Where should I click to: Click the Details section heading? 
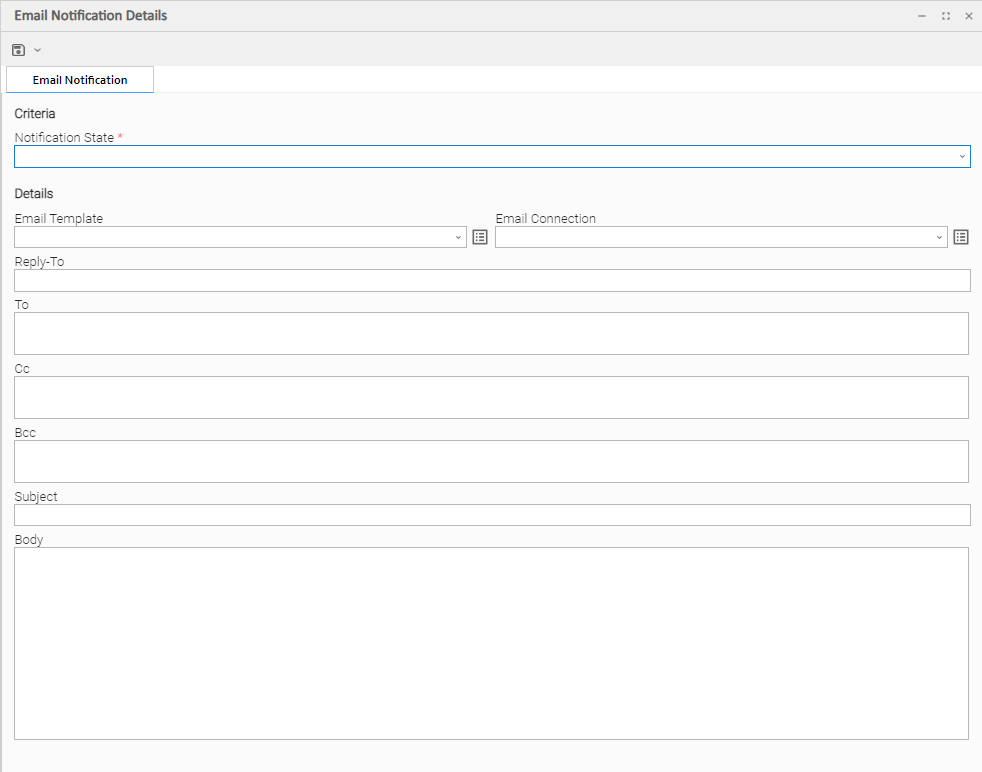pyautogui.click(x=34, y=194)
